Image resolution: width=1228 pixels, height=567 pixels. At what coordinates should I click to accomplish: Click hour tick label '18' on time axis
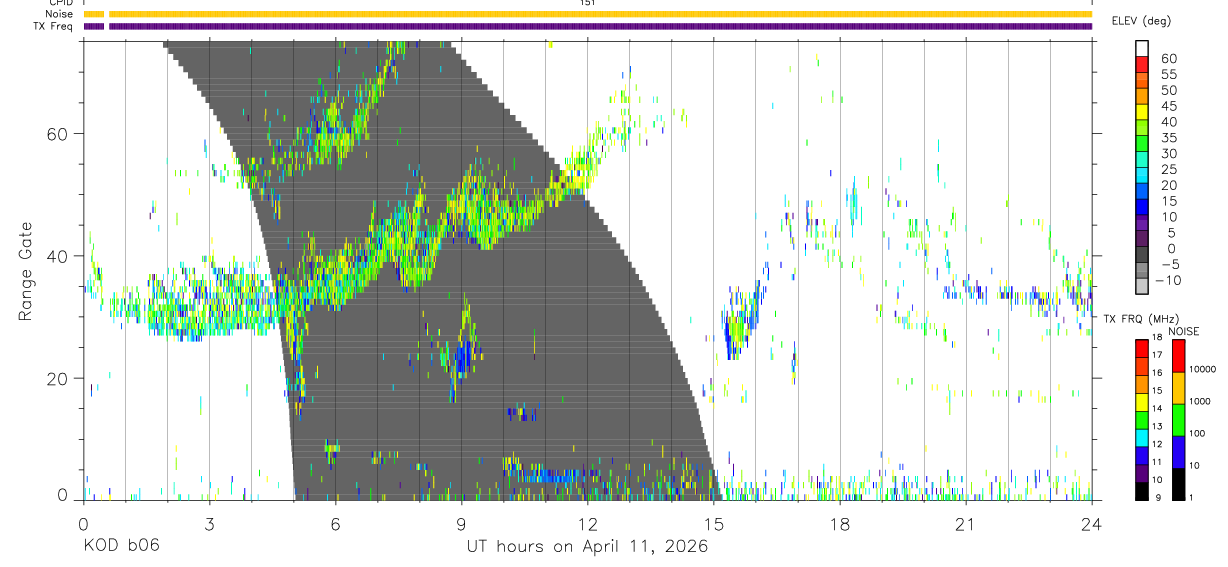tap(840, 524)
